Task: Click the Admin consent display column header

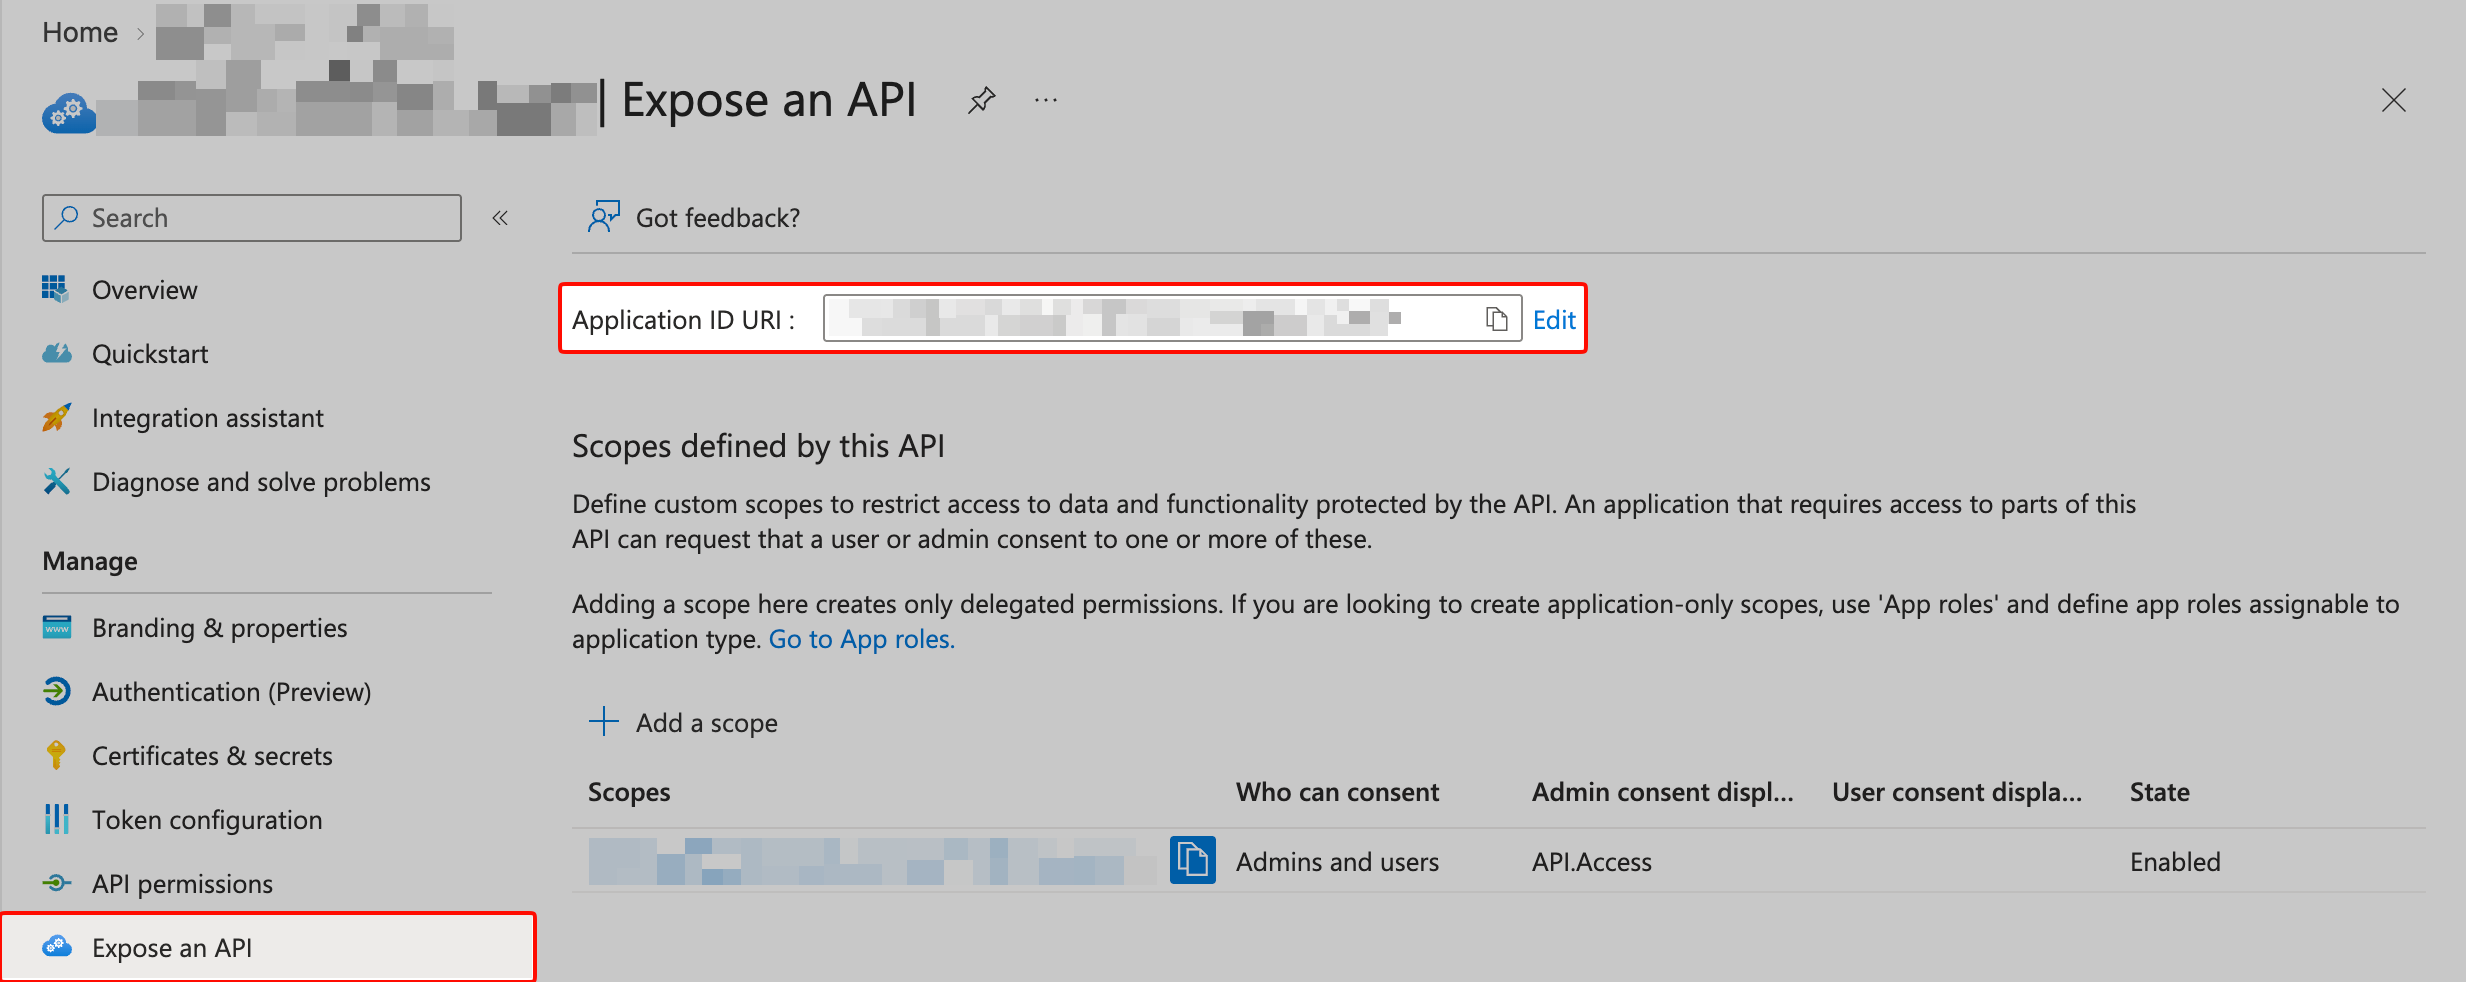Action: click(x=1662, y=792)
